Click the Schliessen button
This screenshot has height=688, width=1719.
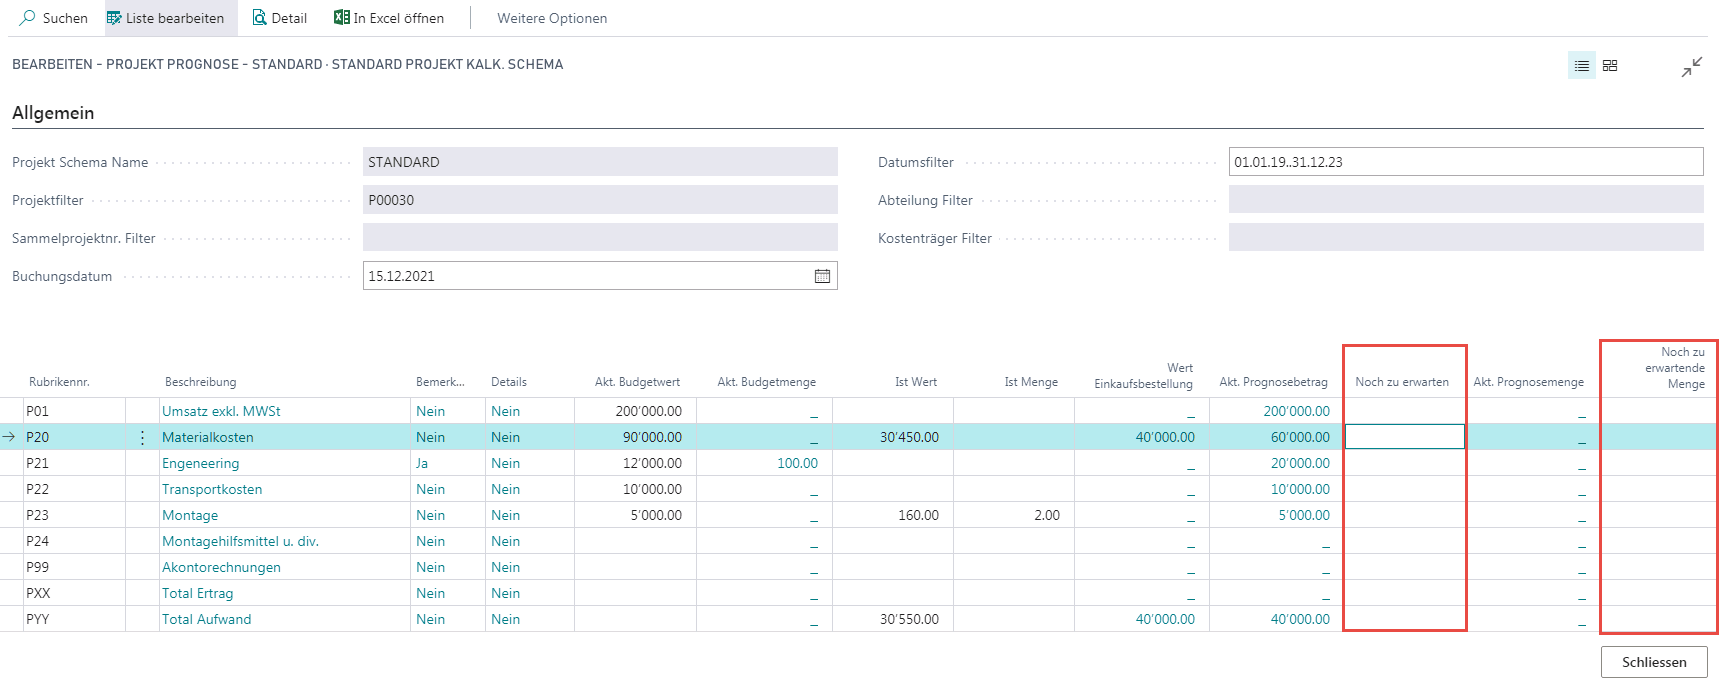1654,662
